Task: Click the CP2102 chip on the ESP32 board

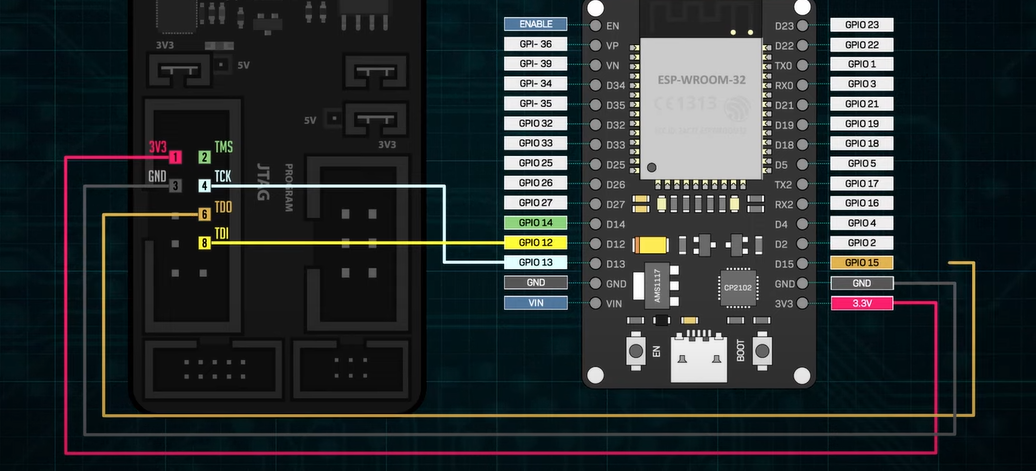Action: tap(738, 288)
